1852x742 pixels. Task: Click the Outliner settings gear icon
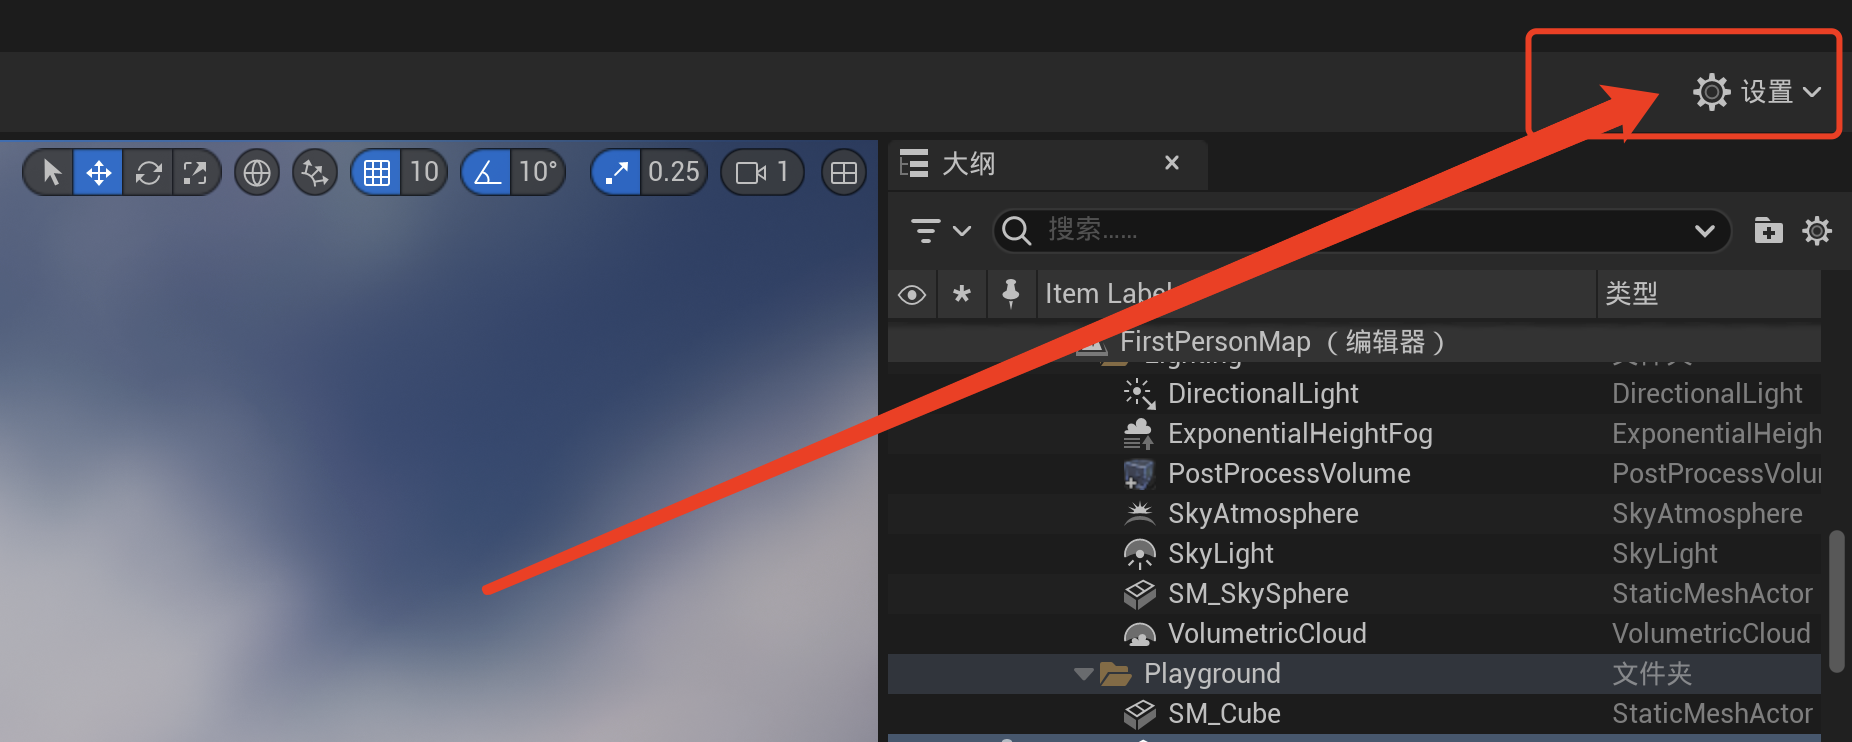pyautogui.click(x=1817, y=231)
